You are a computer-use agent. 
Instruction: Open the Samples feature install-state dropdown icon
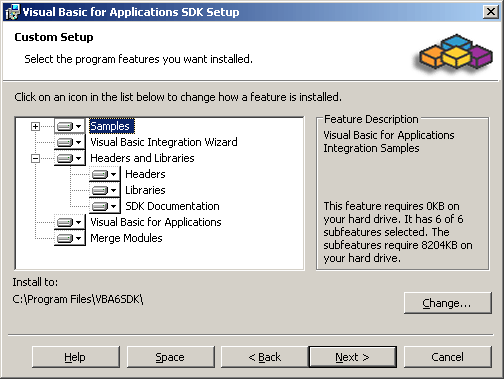pos(69,126)
